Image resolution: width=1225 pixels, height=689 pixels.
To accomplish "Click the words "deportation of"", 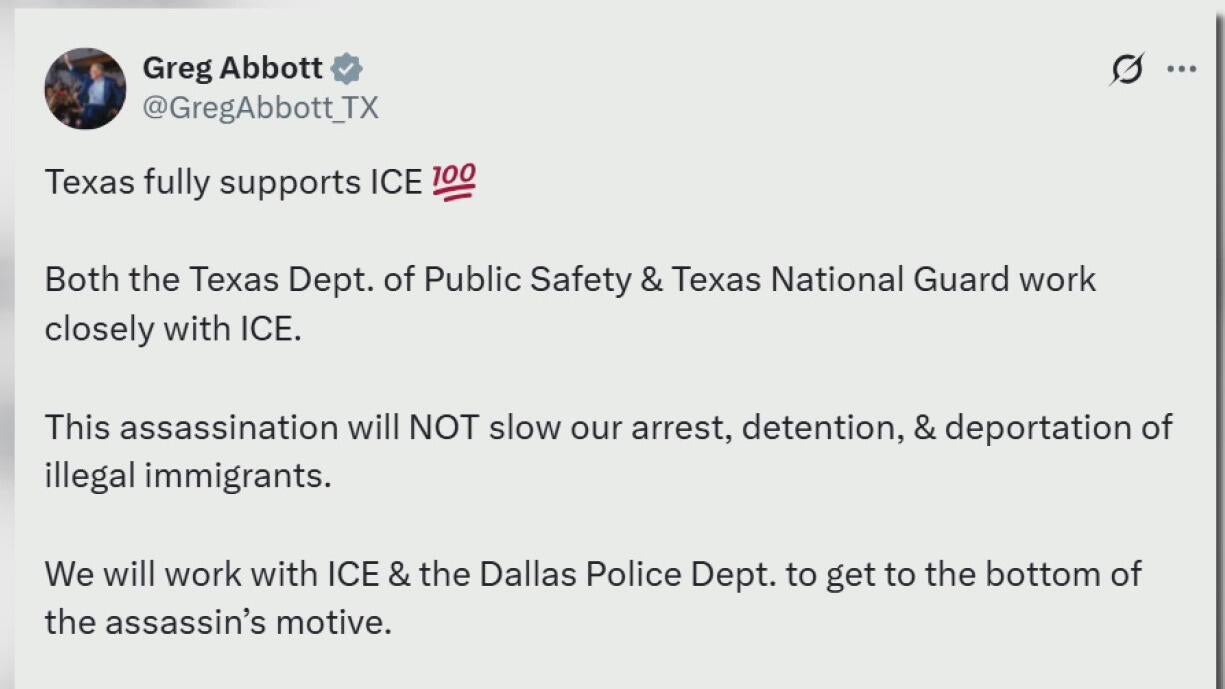I will point(1058,427).
